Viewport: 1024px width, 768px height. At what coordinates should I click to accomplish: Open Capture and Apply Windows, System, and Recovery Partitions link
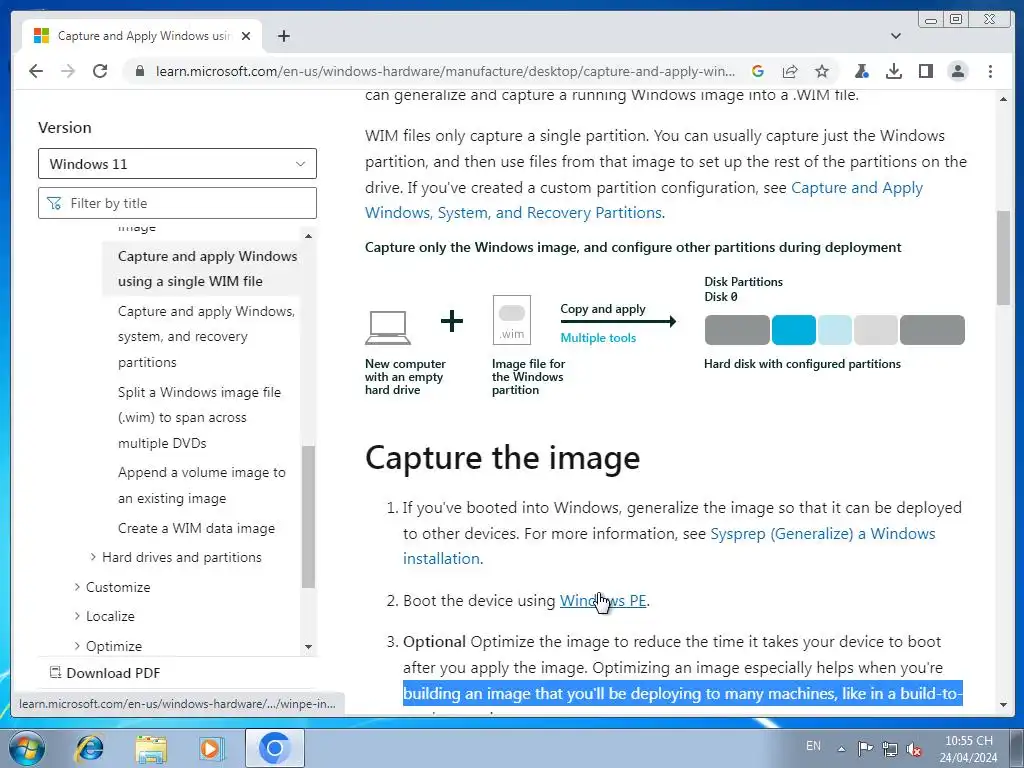pyautogui.click(x=644, y=200)
